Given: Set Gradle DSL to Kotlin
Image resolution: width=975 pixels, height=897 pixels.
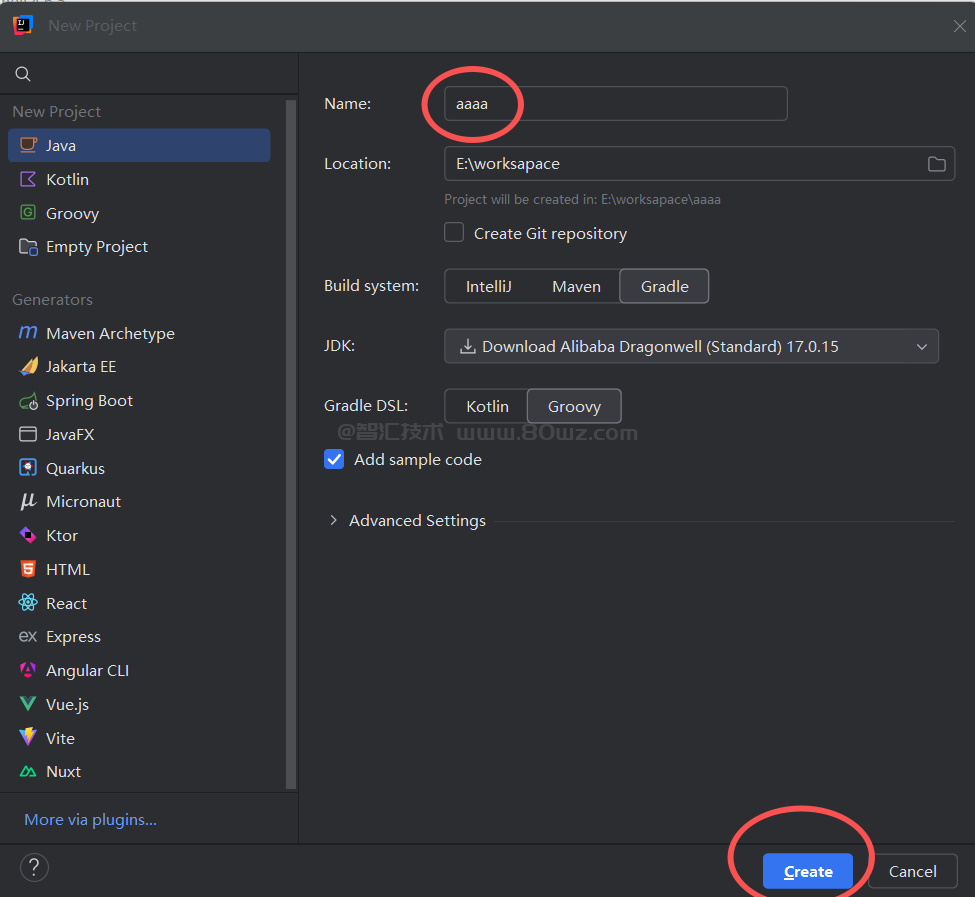Looking at the screenshot, I should 488,407.
